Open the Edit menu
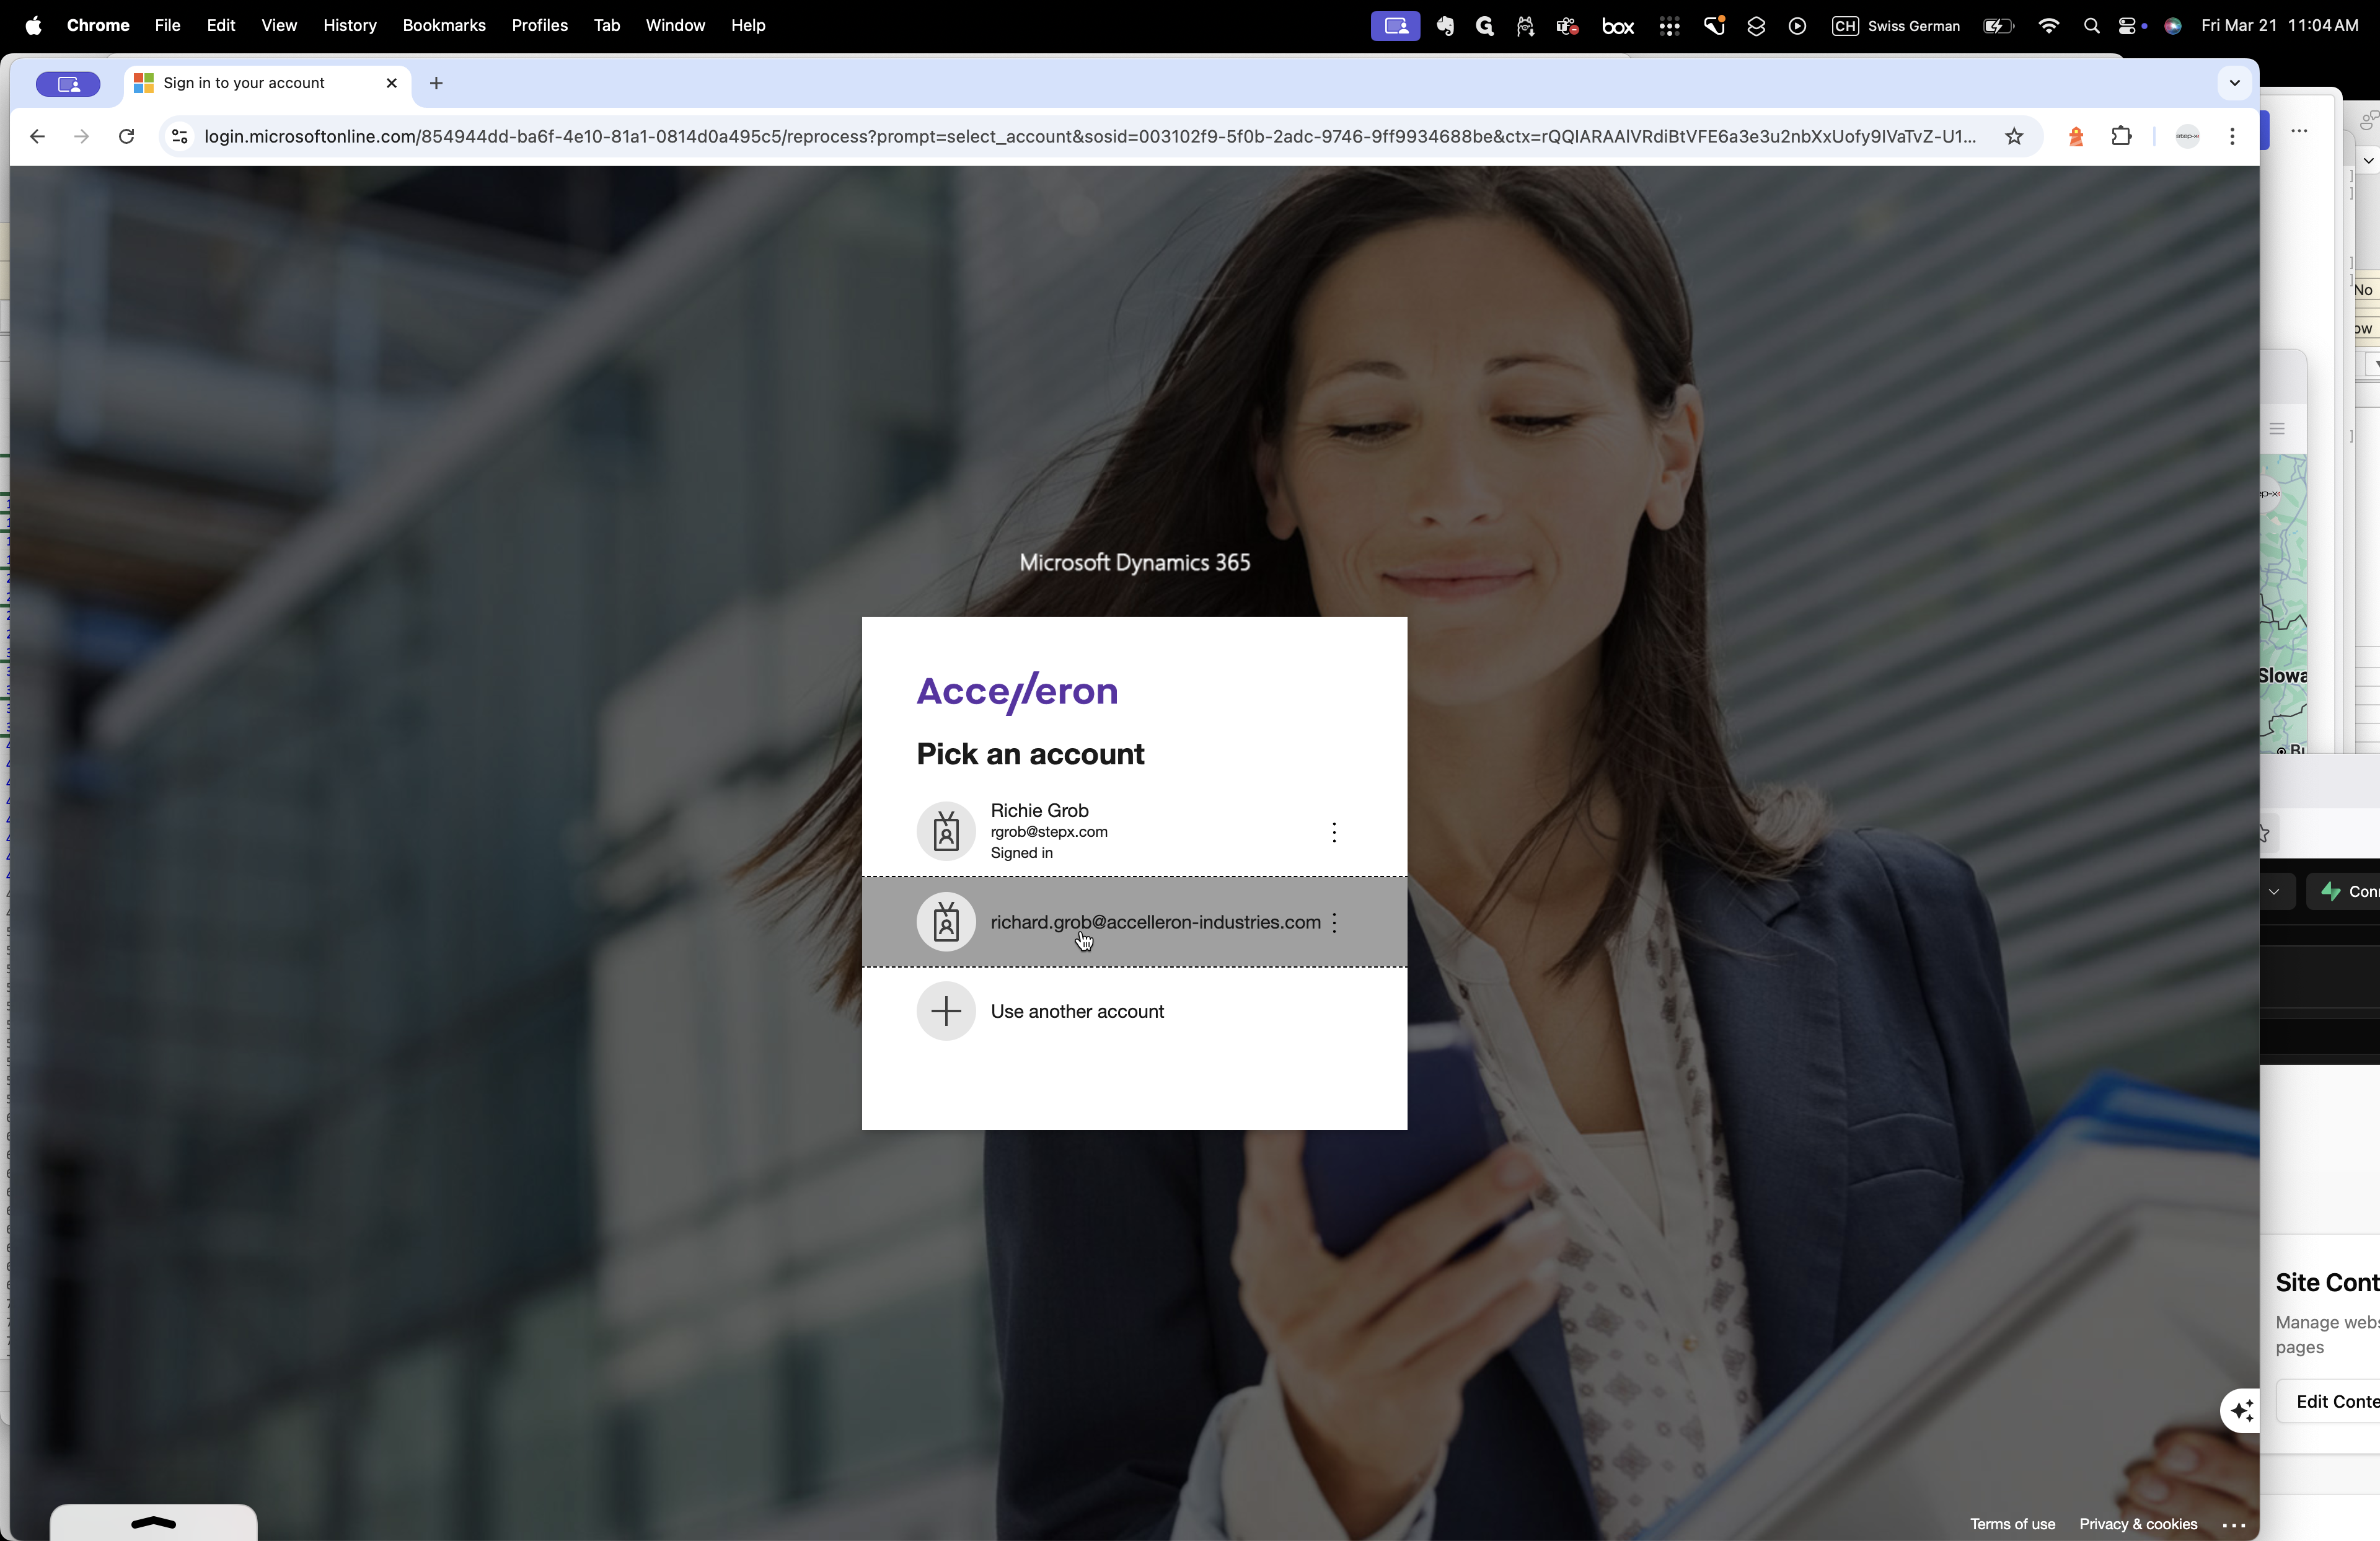This screenshot has width=2380, height=1541. (x=221, y=25)
